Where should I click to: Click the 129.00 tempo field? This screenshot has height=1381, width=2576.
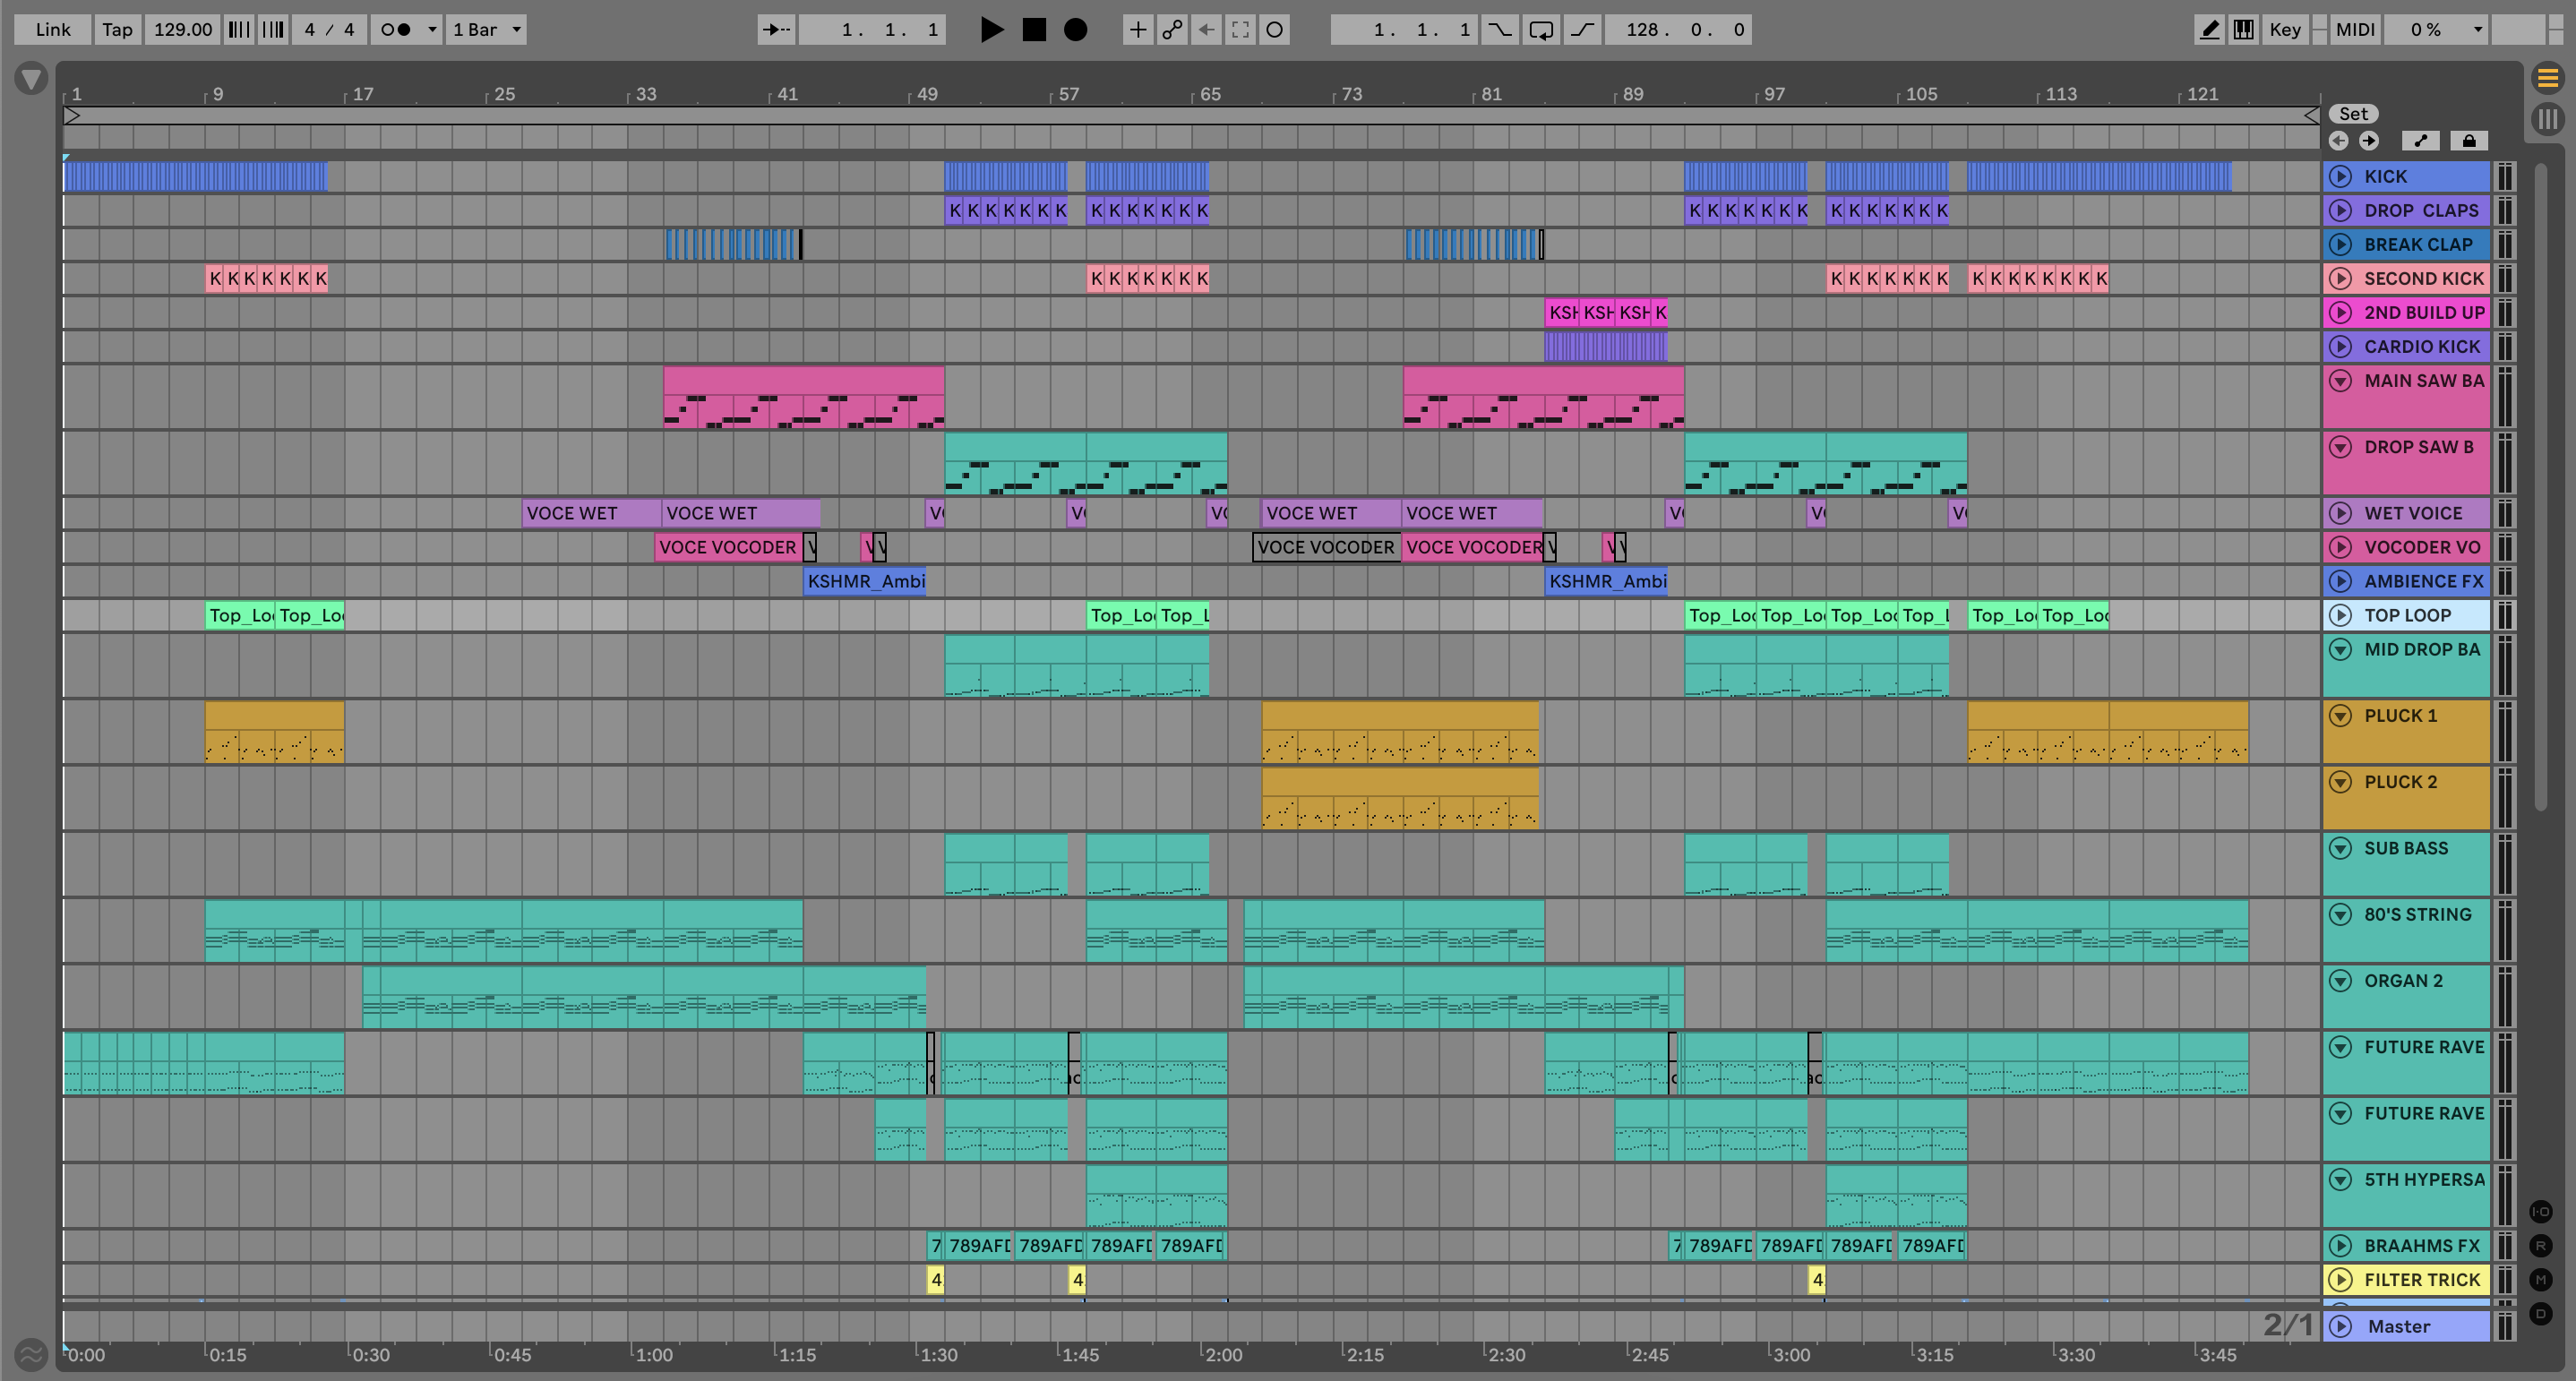pyautogui.click(x=182, y=29)
